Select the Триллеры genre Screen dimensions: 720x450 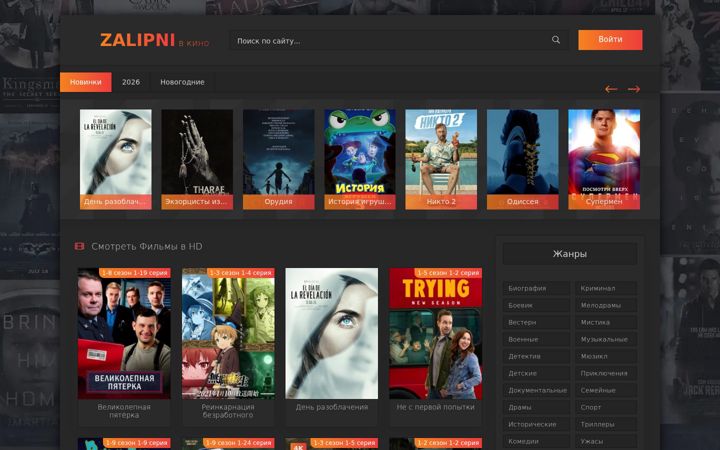pyautogui.click(x=606, y=424)
